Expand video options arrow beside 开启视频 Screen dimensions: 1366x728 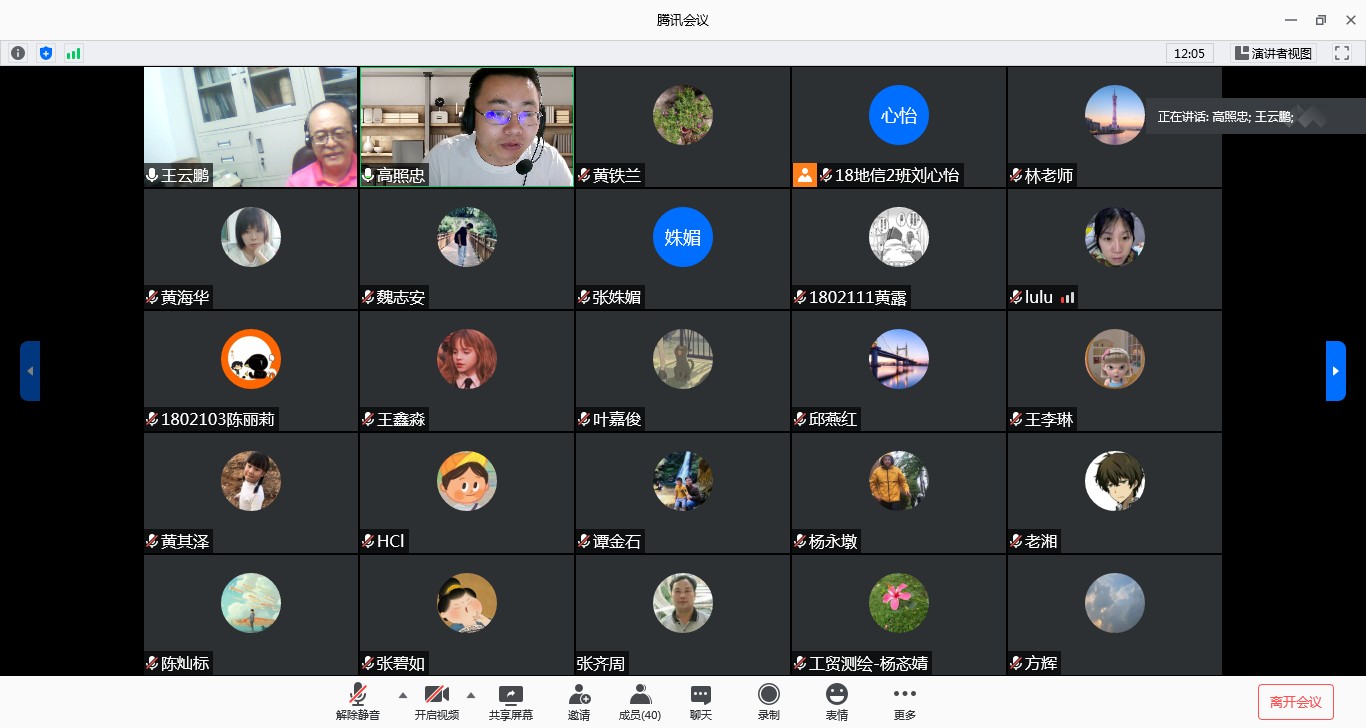[471, 695]
